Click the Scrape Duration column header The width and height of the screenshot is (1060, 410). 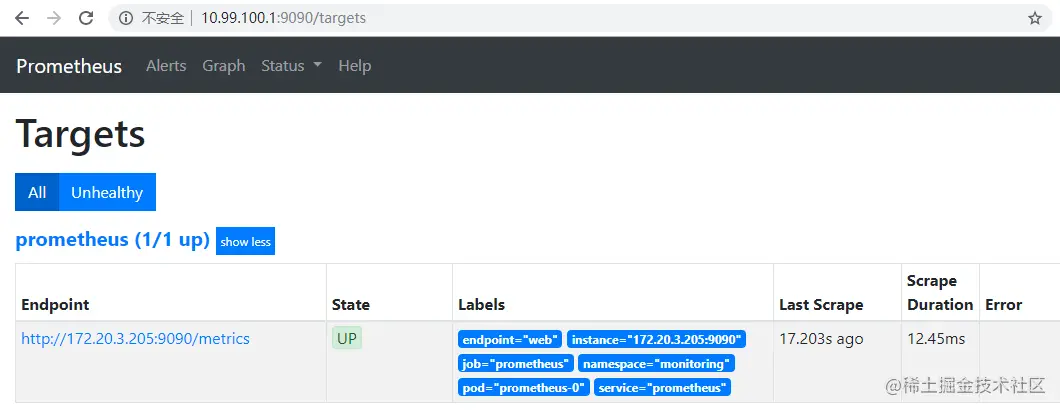pos(940,292)
